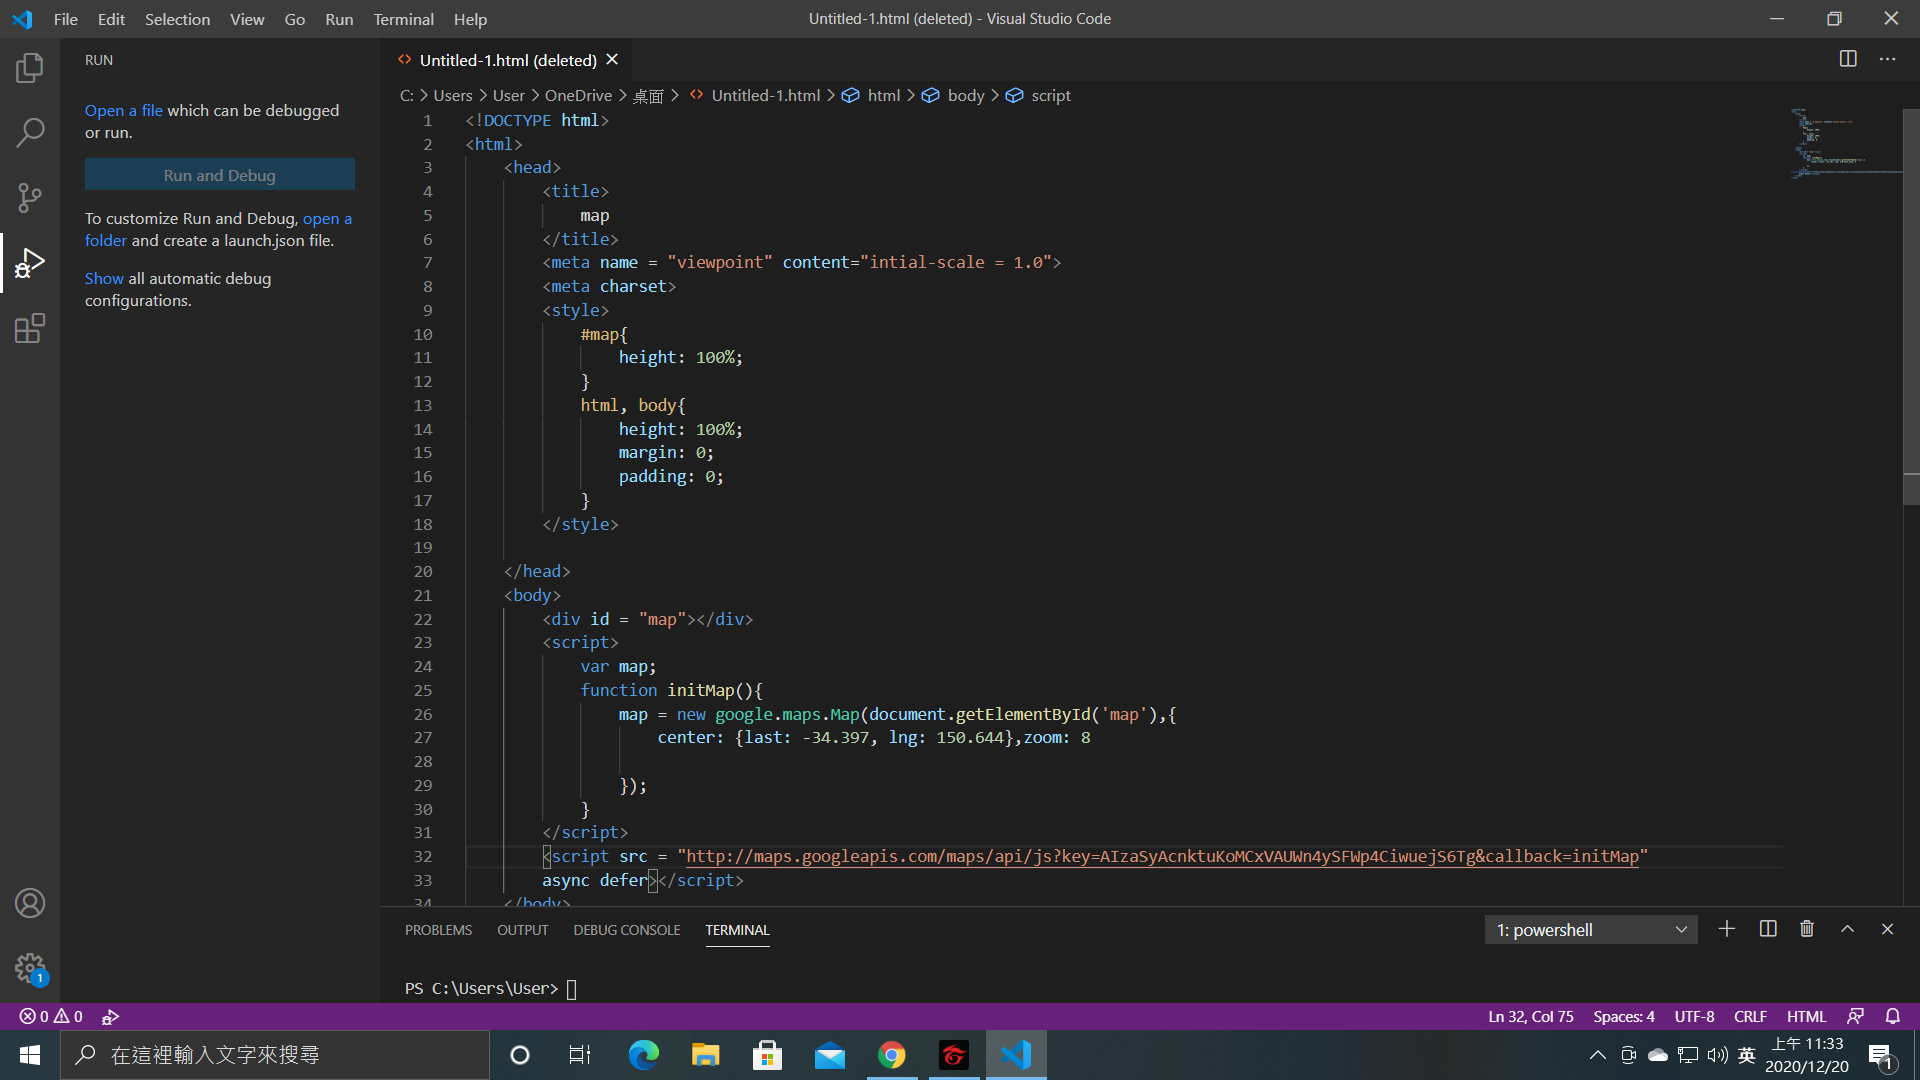The image size is (1920, 1080).
Task: Maximize the panel size with chevron
Action: coord(1847,929)
